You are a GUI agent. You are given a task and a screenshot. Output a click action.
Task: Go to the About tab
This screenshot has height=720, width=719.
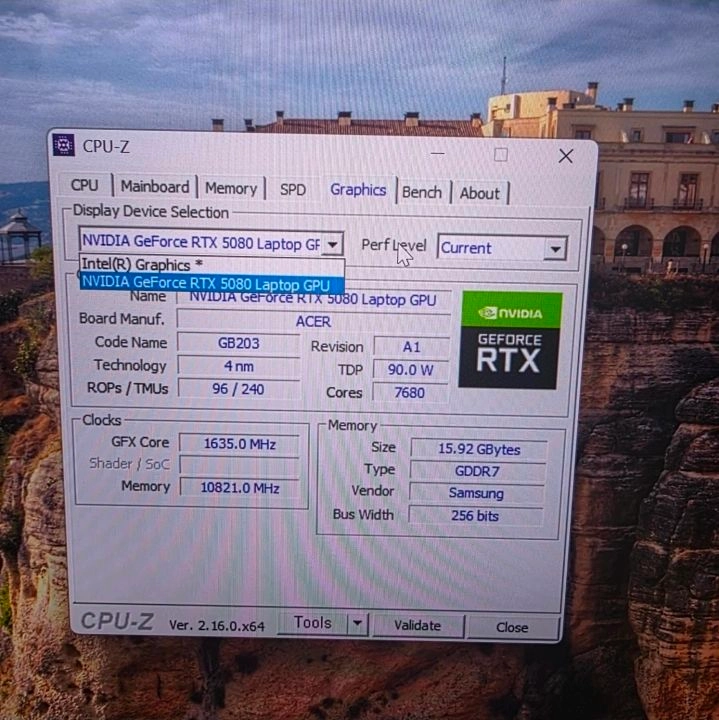pyautogui.click(x=480, y=193)
